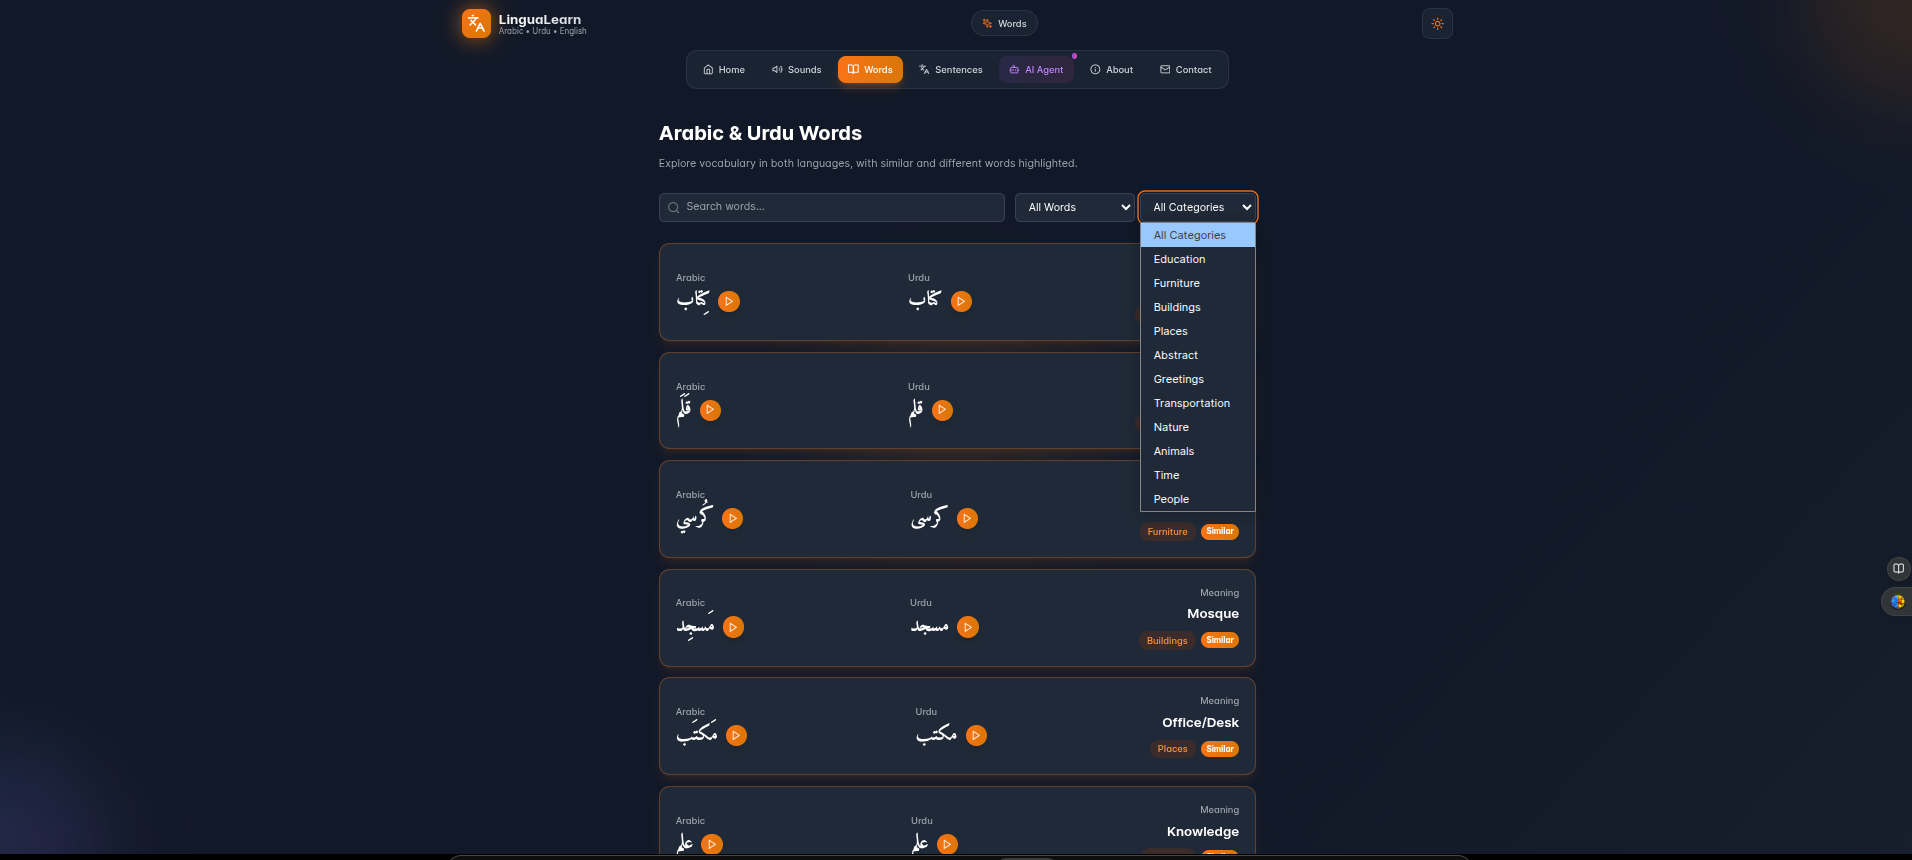Choose Furniture option in dropdown list

point(1198,283)
